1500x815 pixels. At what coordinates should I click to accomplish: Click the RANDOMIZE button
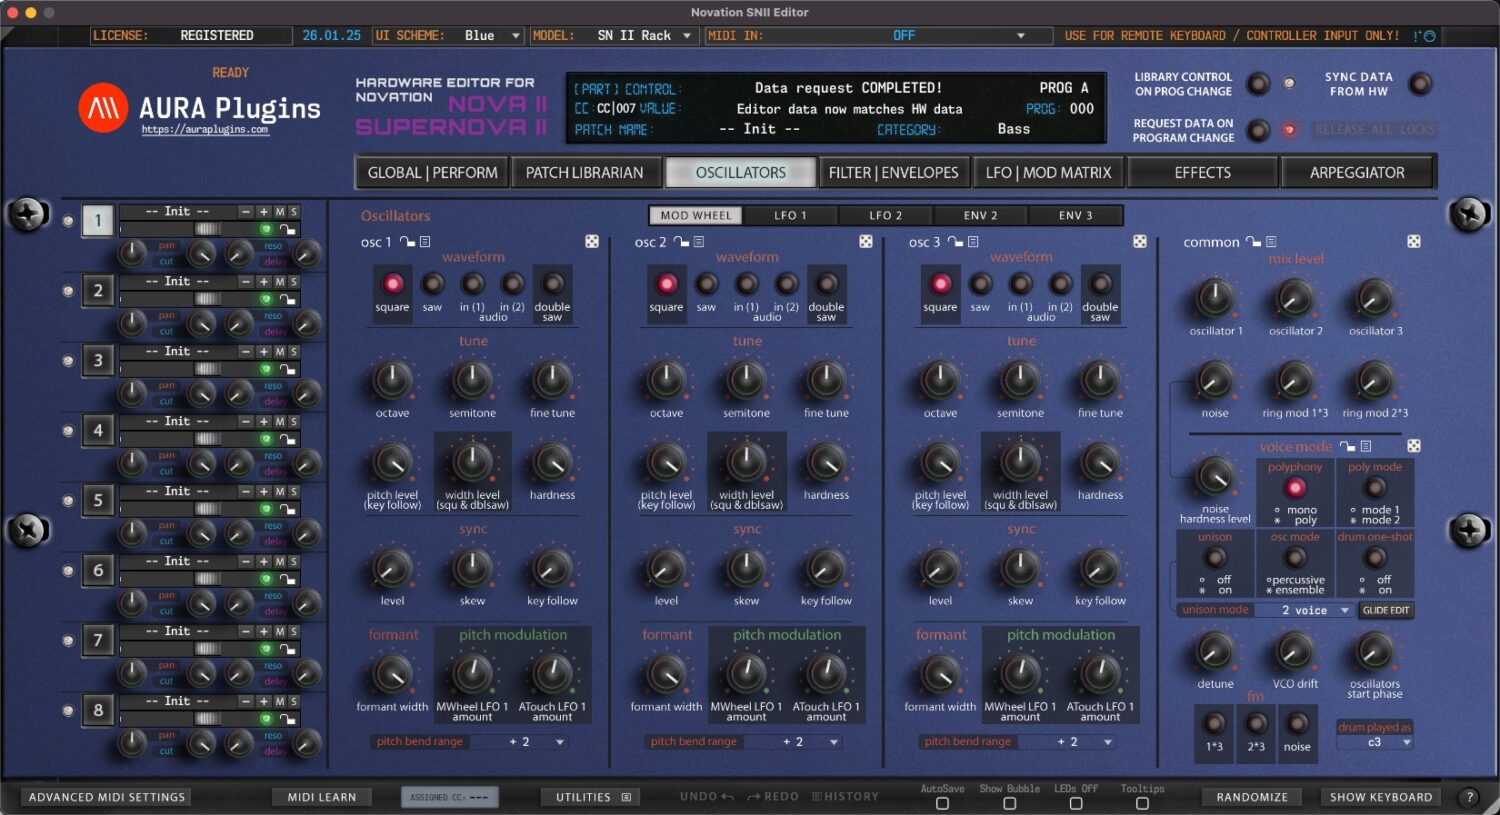[x=1252, y=796]
